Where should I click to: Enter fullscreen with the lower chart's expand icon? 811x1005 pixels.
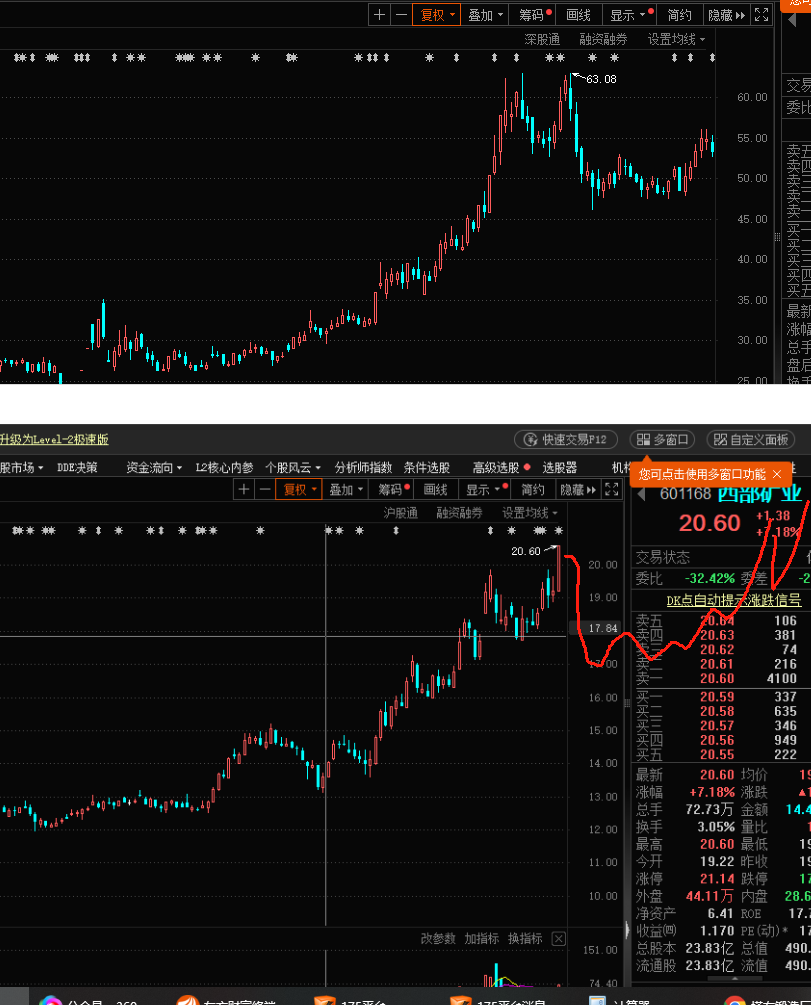point(612,490)
